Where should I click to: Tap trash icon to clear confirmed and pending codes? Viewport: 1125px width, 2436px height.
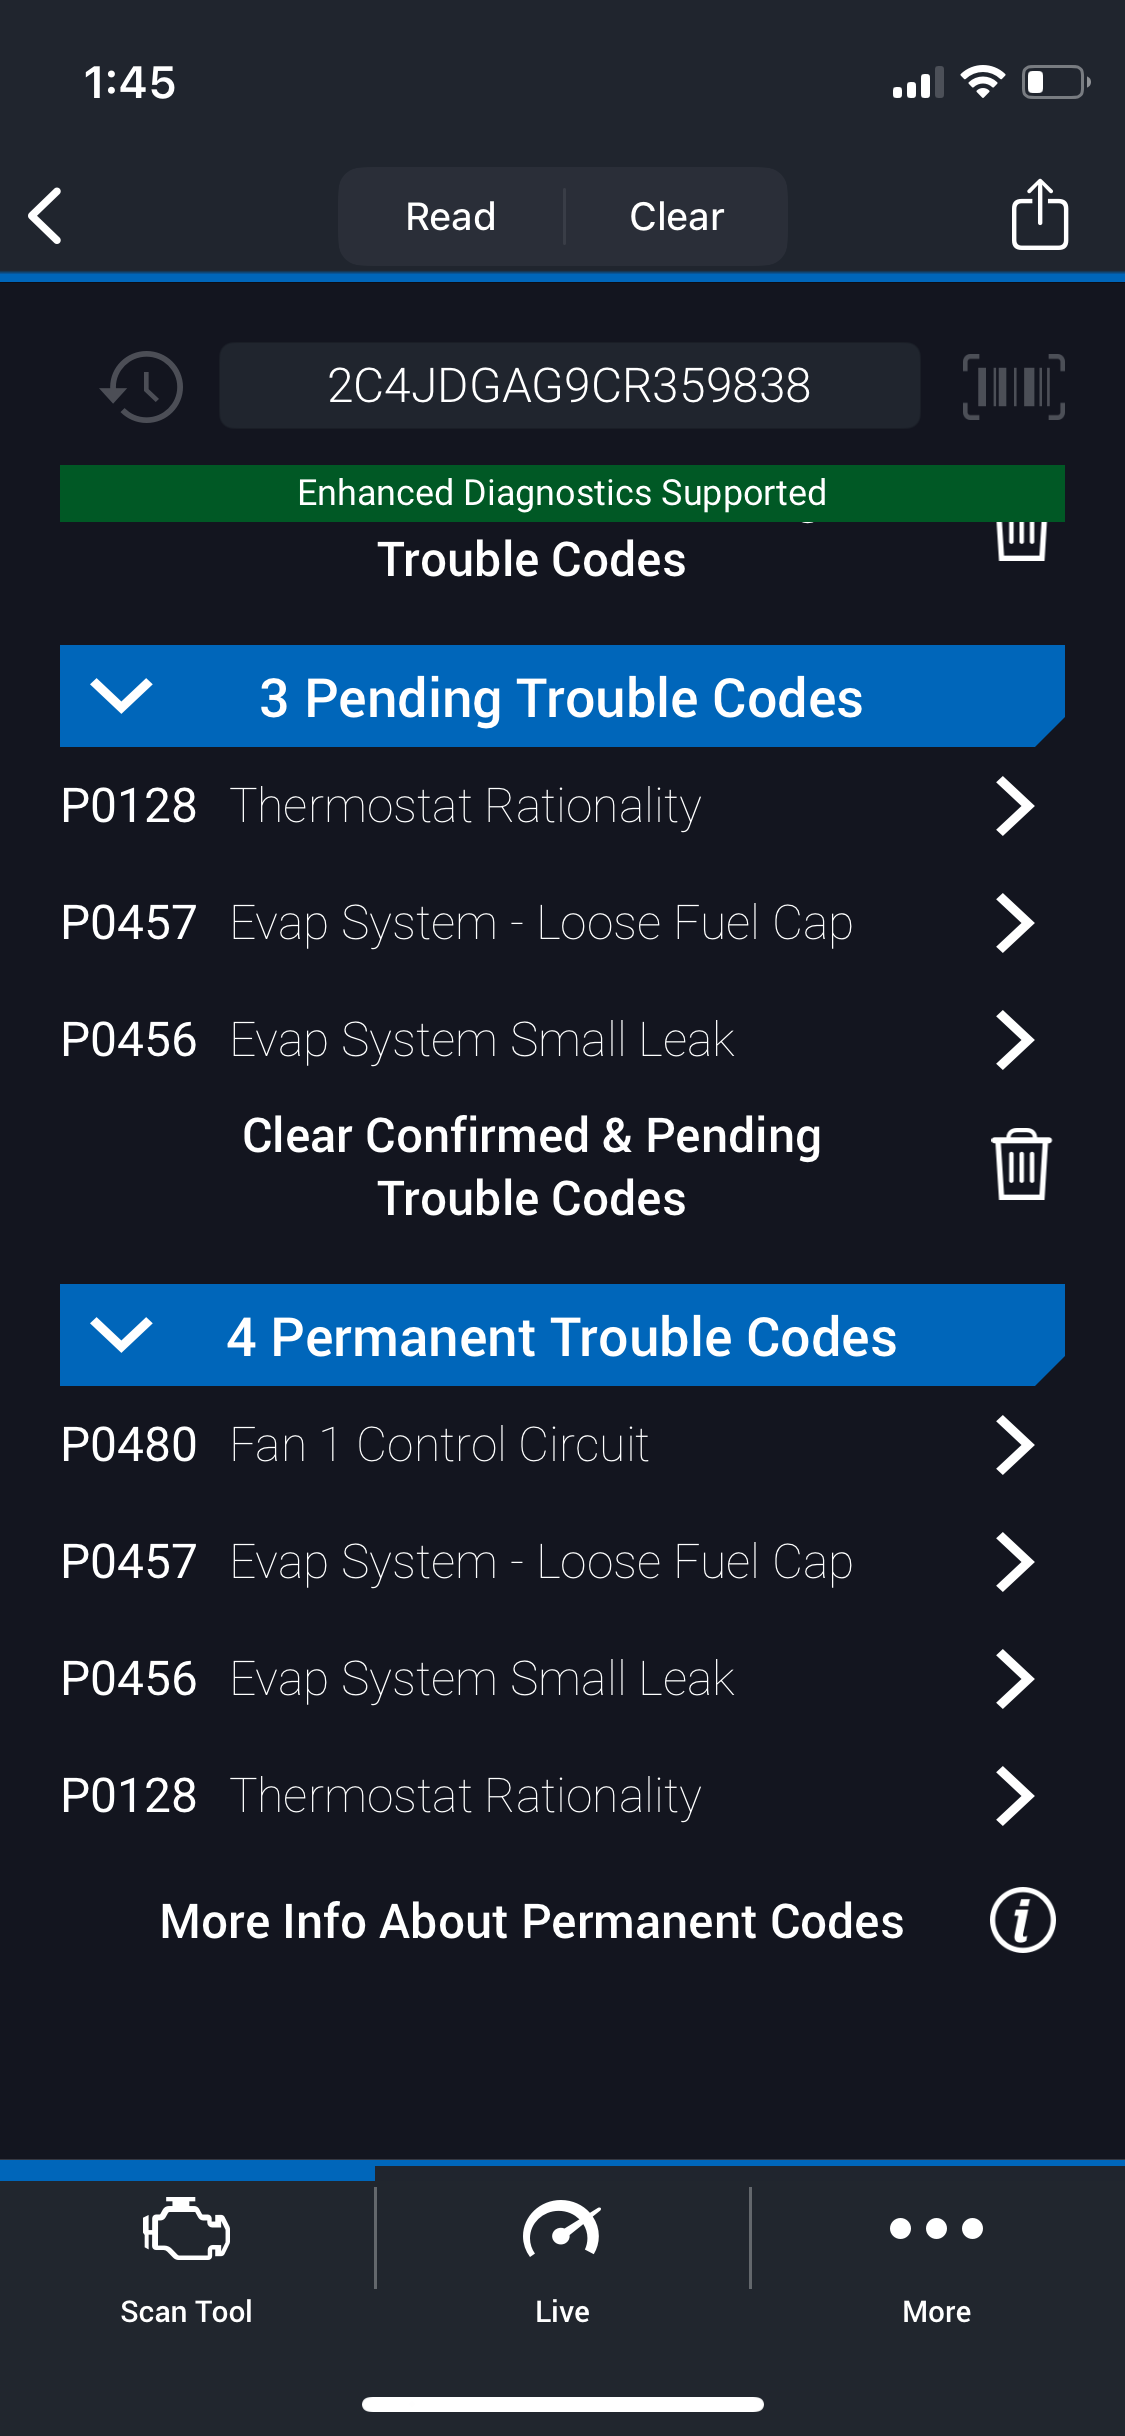1021,1165
